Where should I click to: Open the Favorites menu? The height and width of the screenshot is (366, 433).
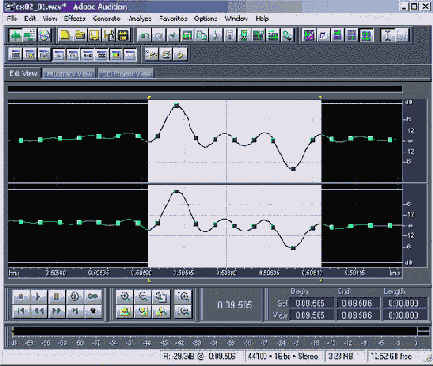pos(173,19)
